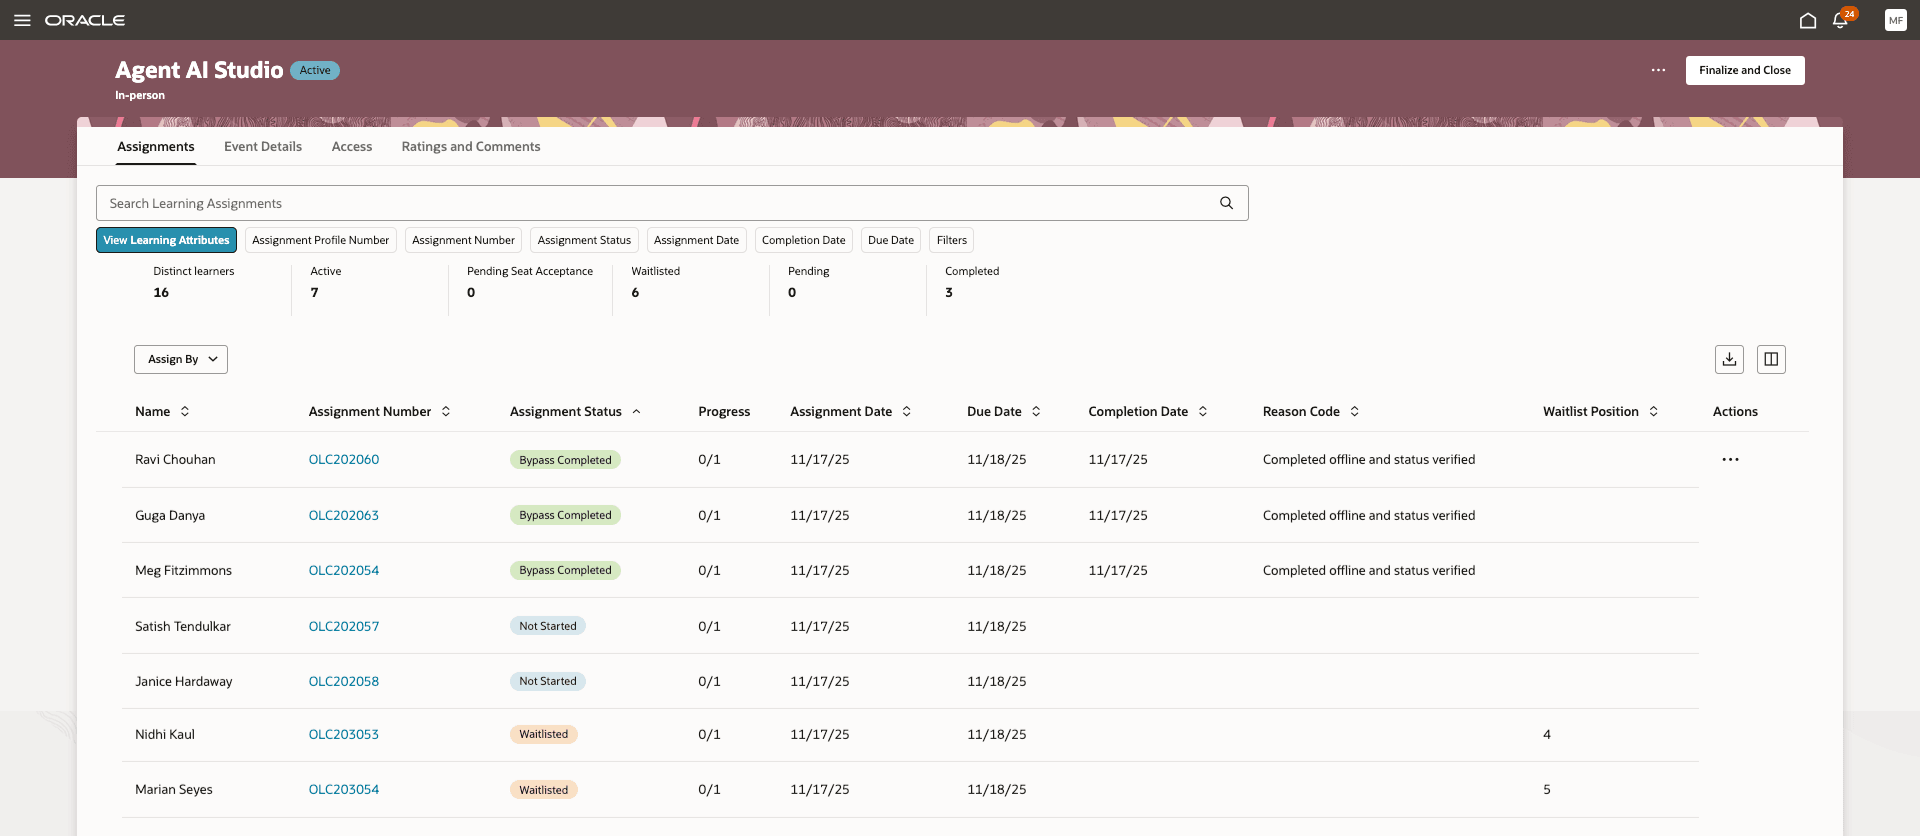Click Waitlisted badge for Nidhi Kaul
This screenshot has width=1920, height=836.
pyautogui.click(x=544, y=734)
